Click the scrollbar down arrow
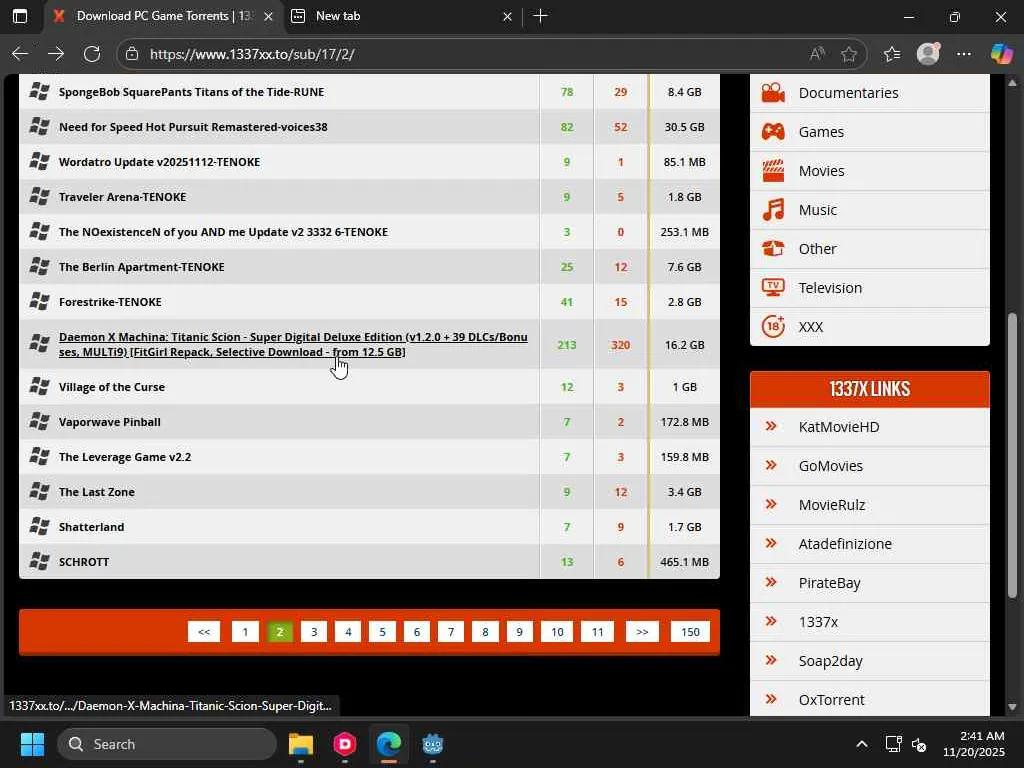 click(x=1012, y=707)
